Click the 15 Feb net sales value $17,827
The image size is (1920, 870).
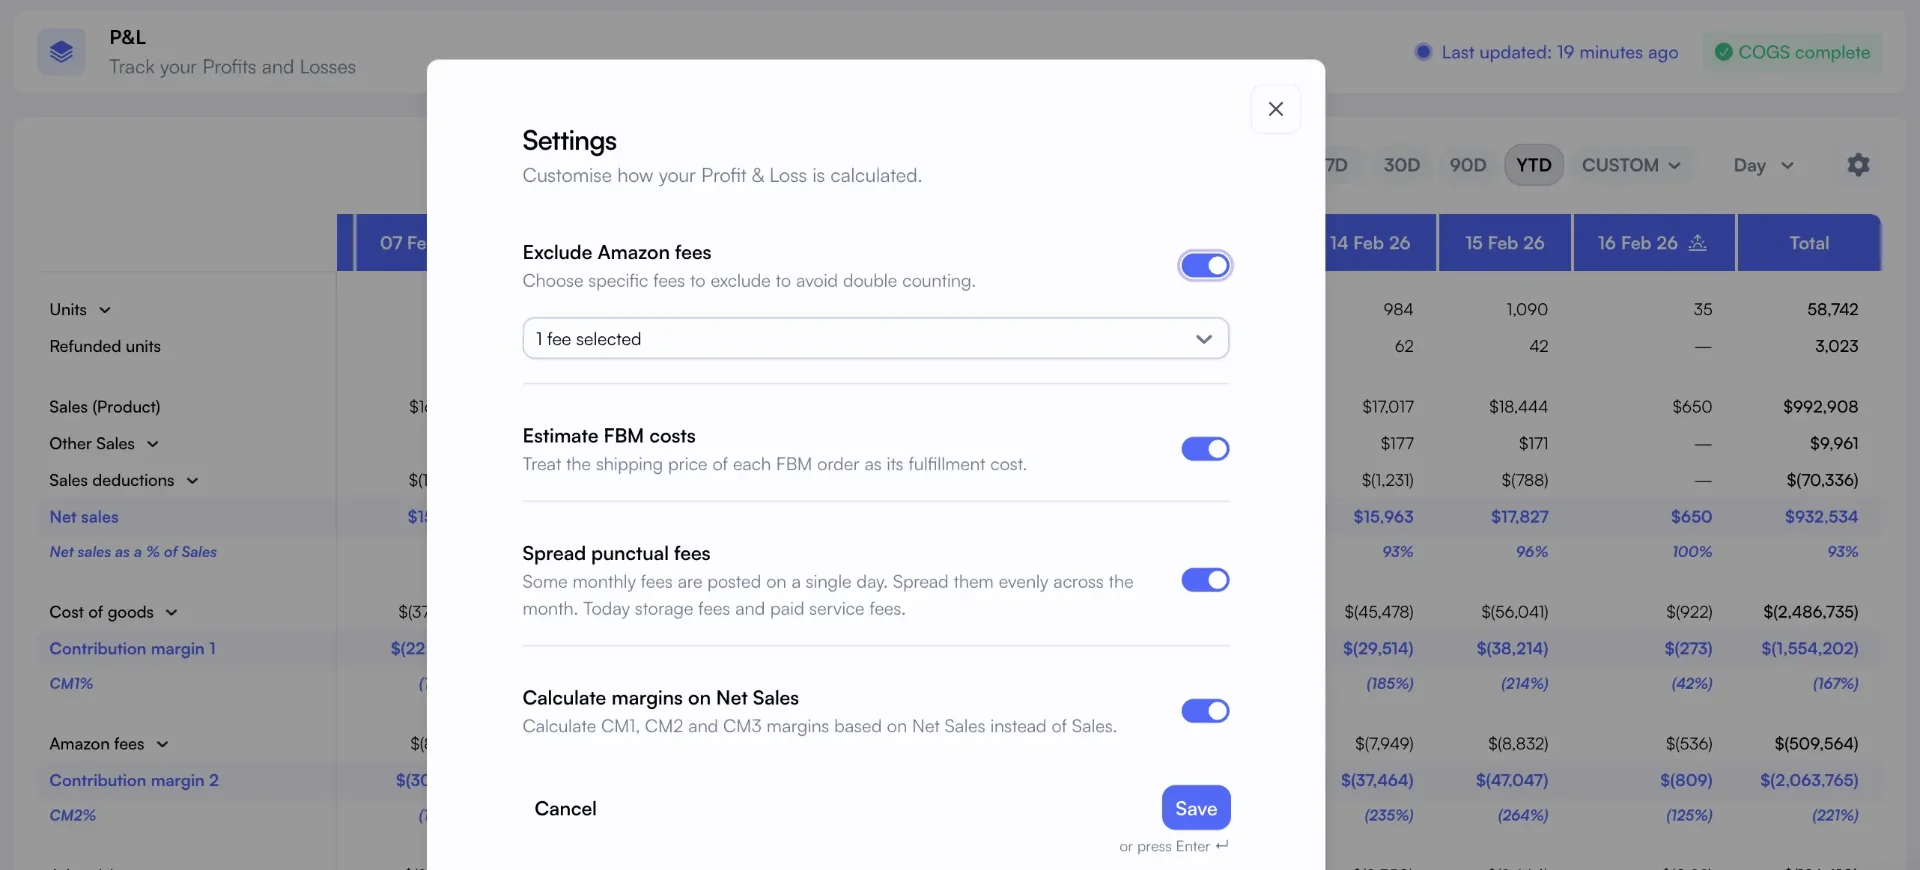[1519, 517]
